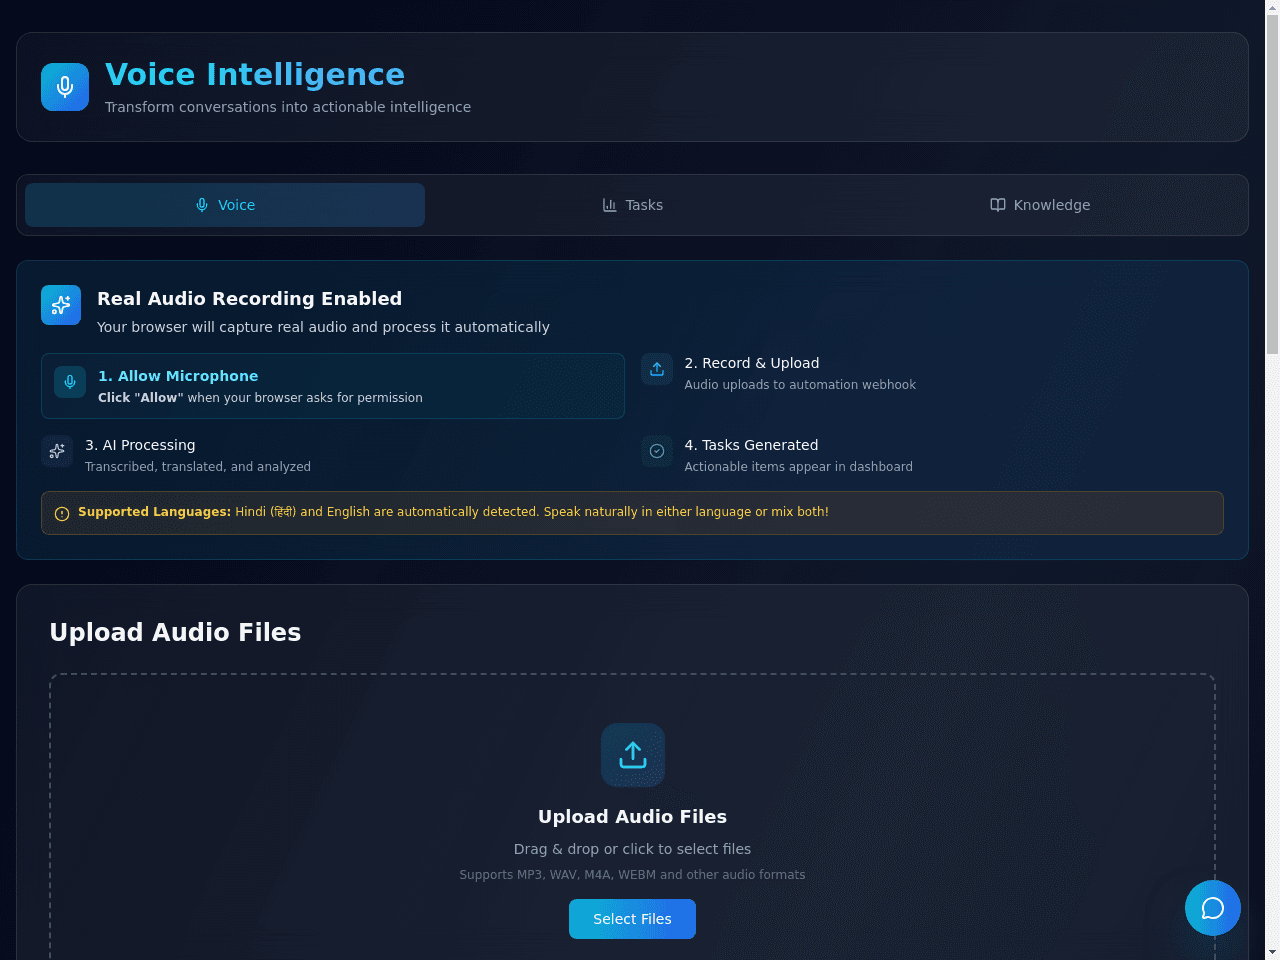This screenshot has width=1280, height=960.
Task: Switch to the Voice tab
Action: pyautogui.click(x=225, y=205)
